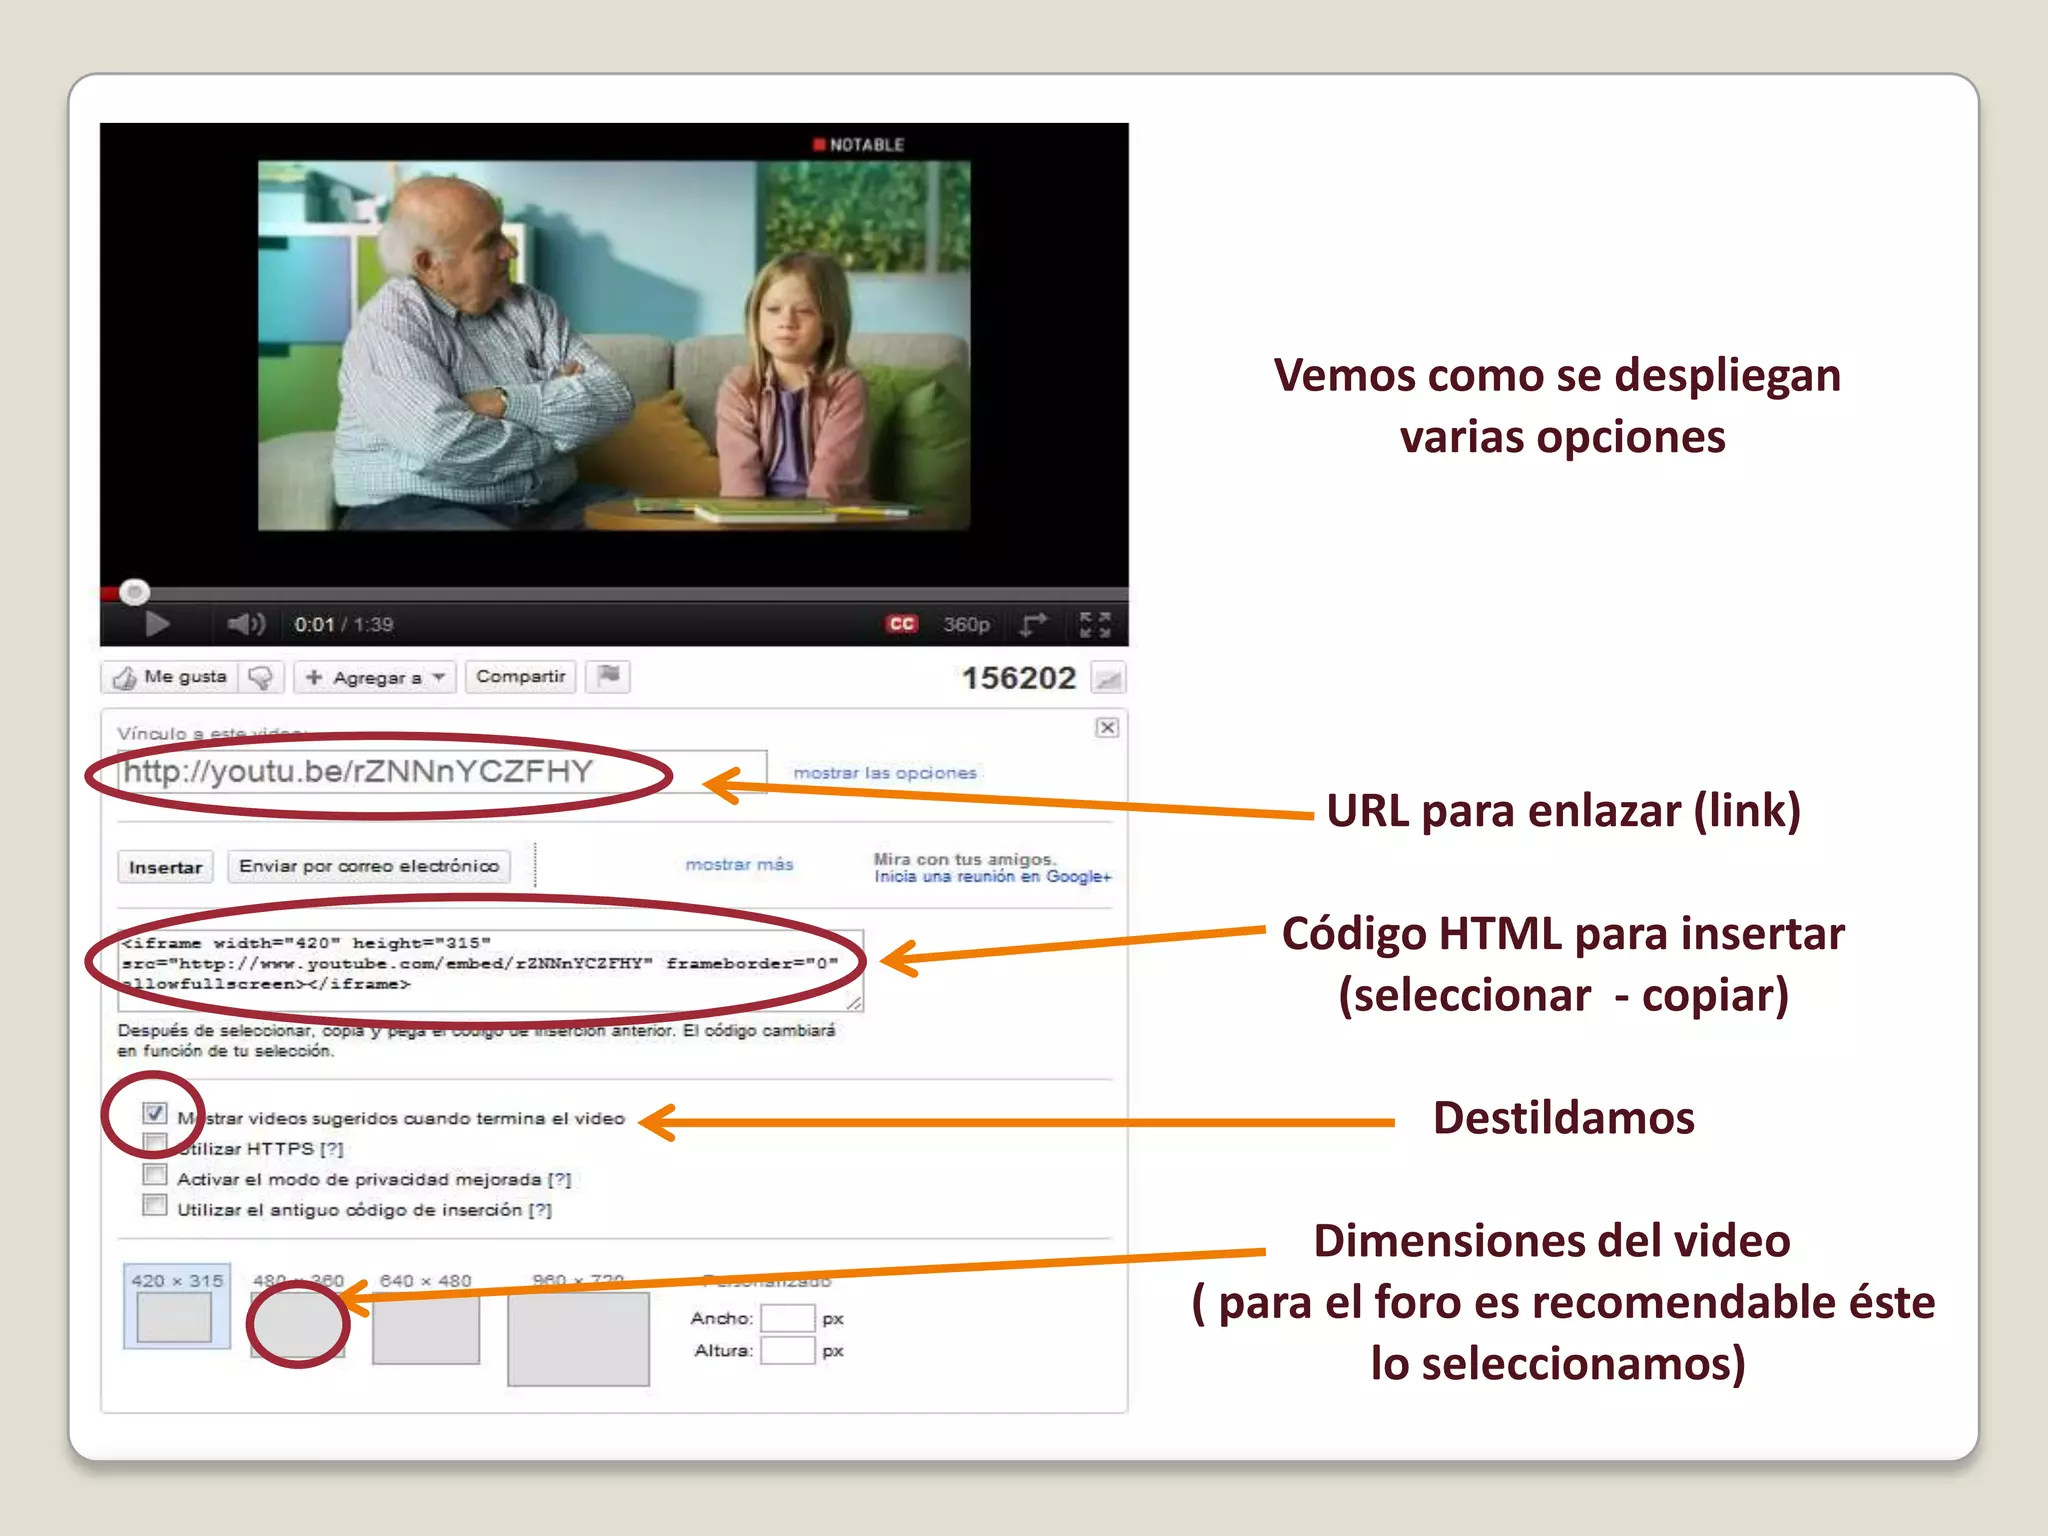Click the Insertar button
The width and height of the screenshot is (2048, 1536).
click(x=166, y=867)
